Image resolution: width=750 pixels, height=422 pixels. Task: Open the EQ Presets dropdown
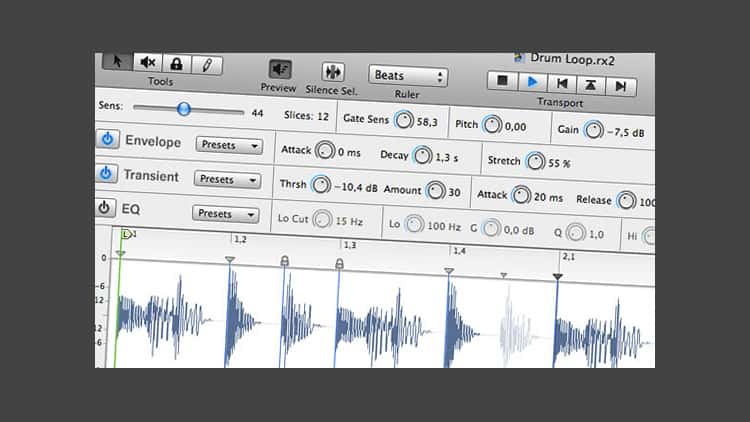coord(225,214)
